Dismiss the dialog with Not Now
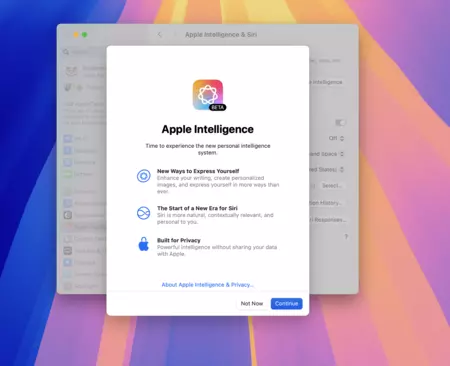The width and height of the screenshot is (450, 366). pyautogui.click(x=252, y=304)
